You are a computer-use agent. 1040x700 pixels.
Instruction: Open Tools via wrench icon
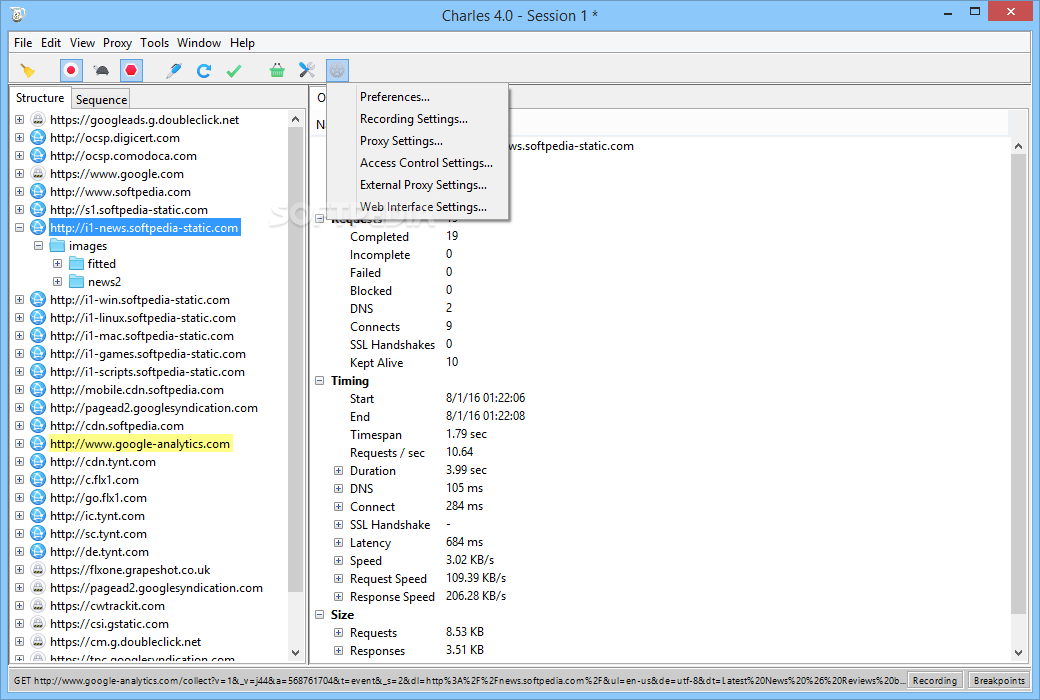[306, 70]
